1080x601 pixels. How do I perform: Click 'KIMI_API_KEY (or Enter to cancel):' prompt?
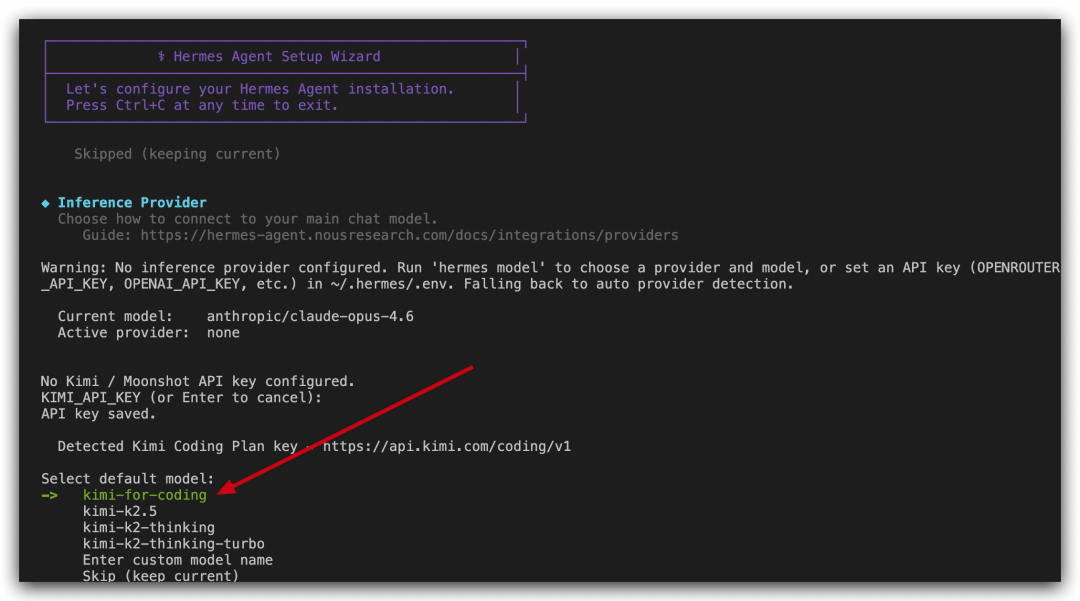click(x=181, y=398)
